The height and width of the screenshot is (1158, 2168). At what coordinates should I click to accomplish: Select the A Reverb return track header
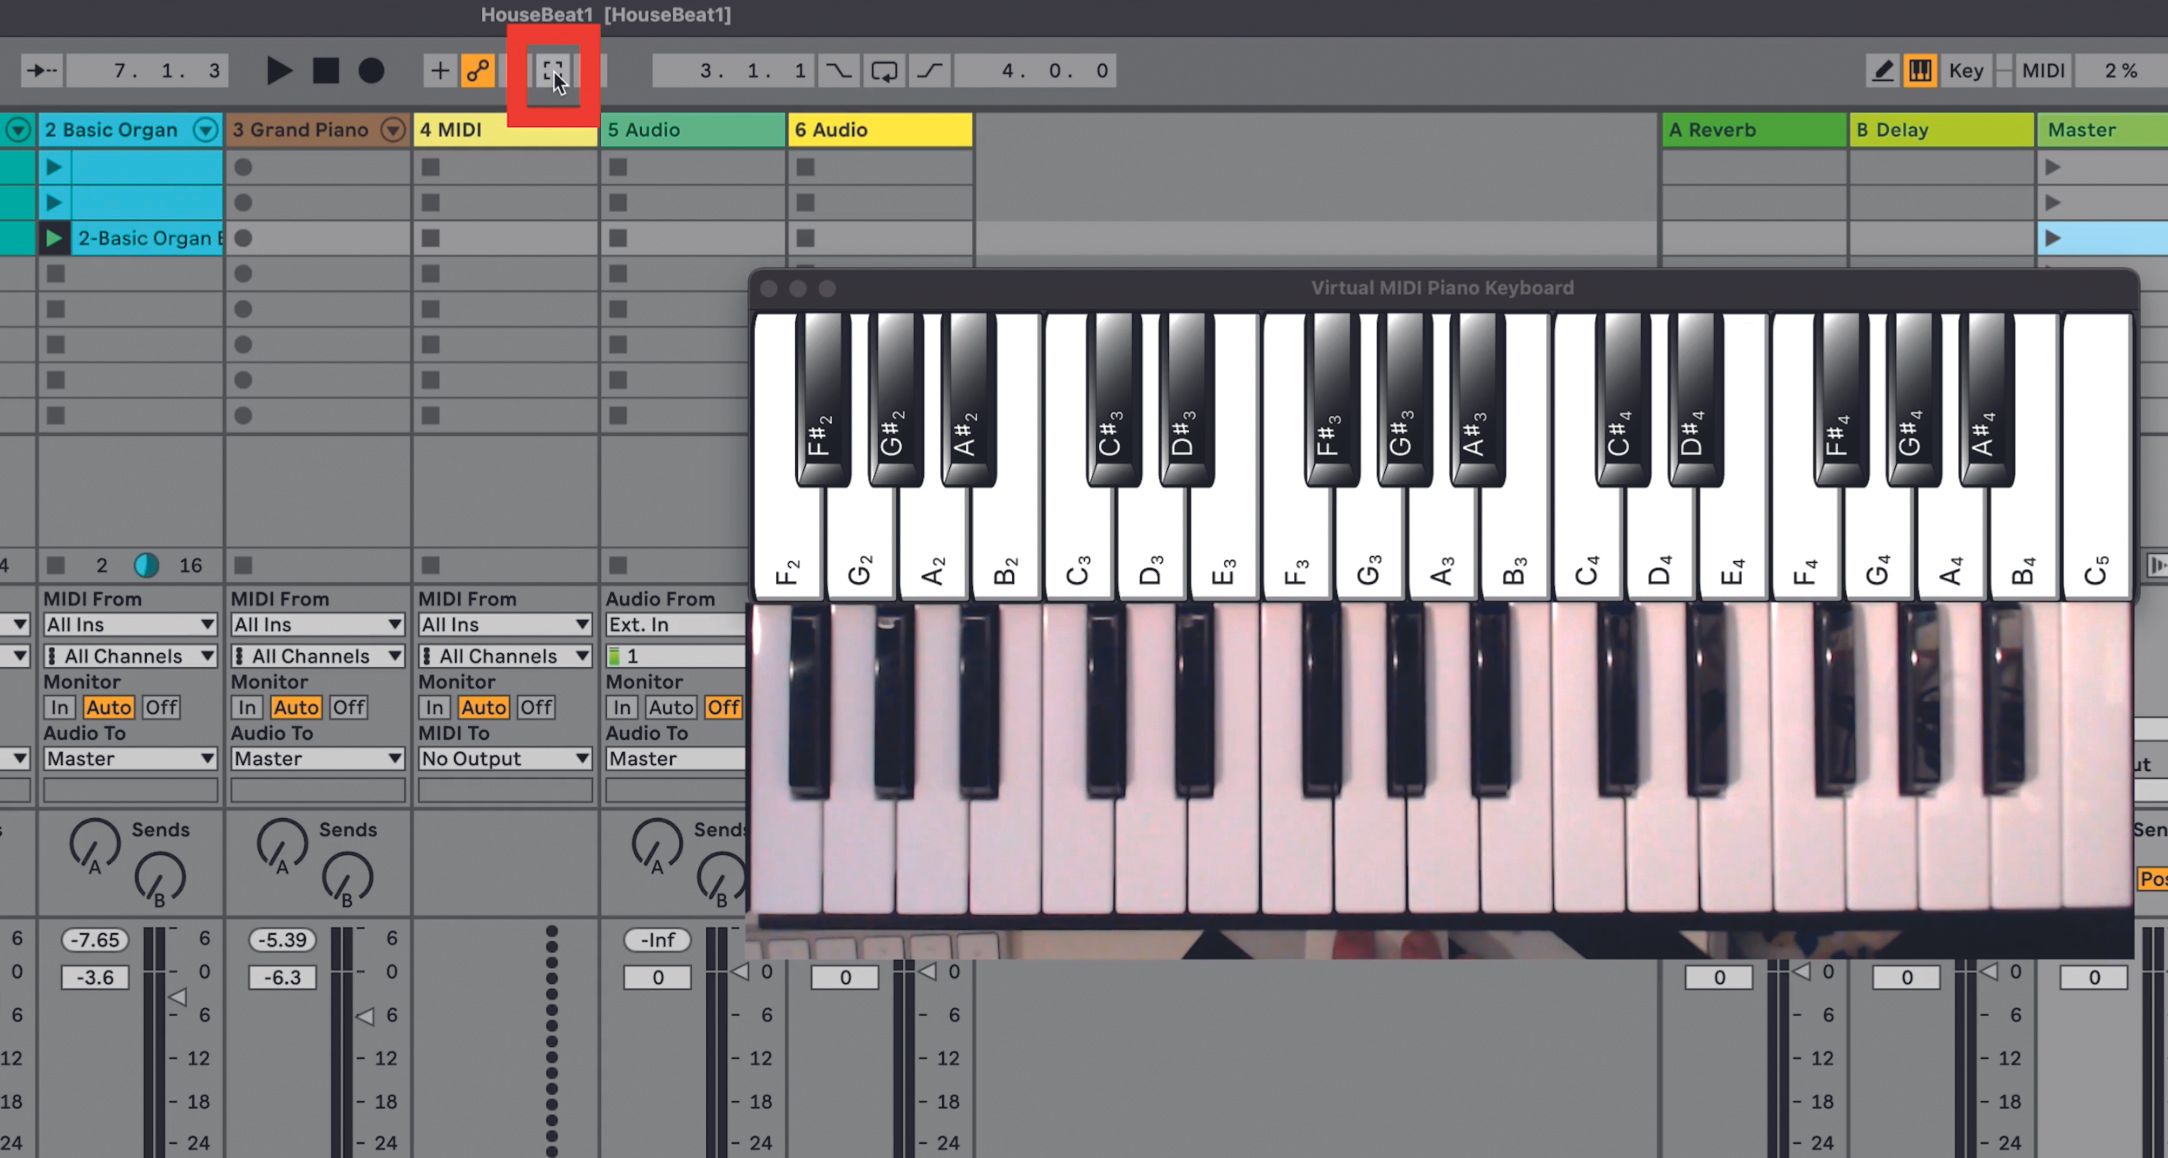[1754, 130]
